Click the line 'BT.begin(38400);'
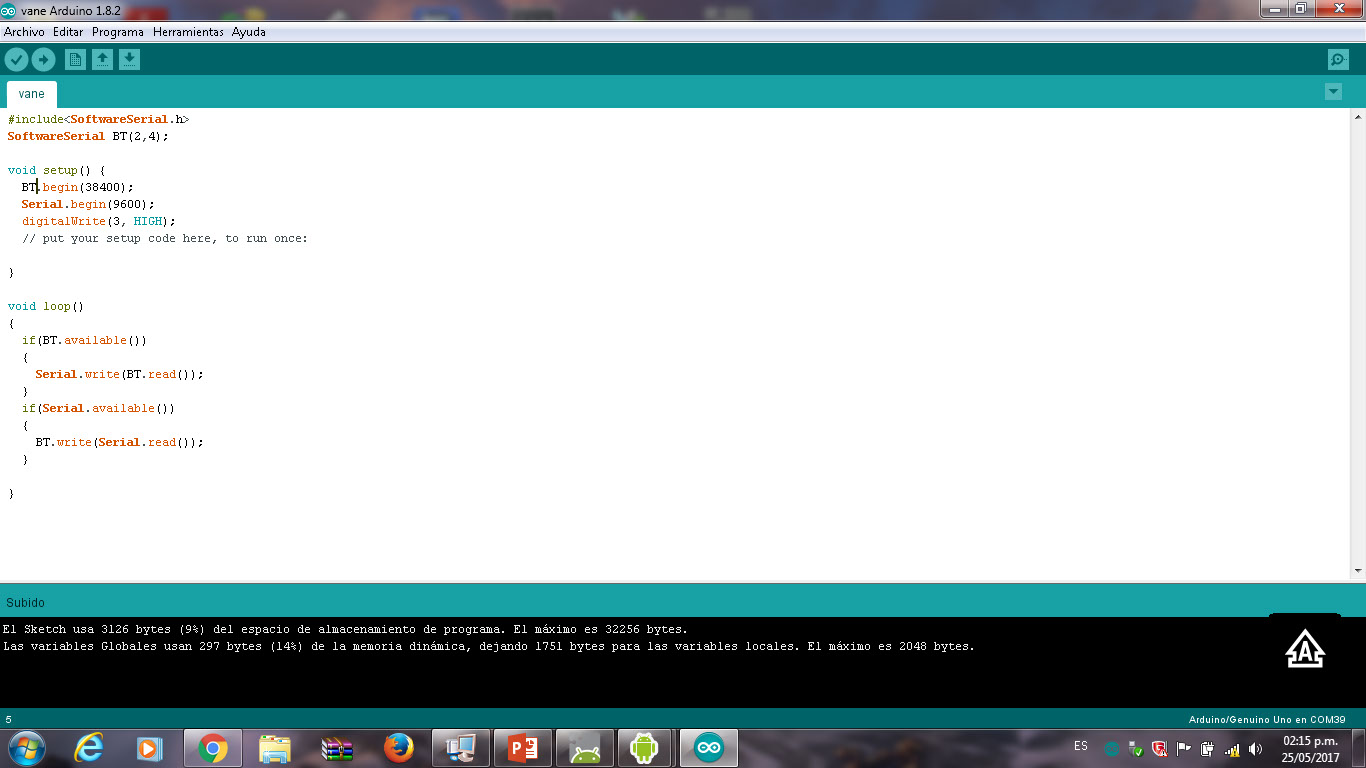Viewport: 1366px width, 768px height. (x=77, y=187)
